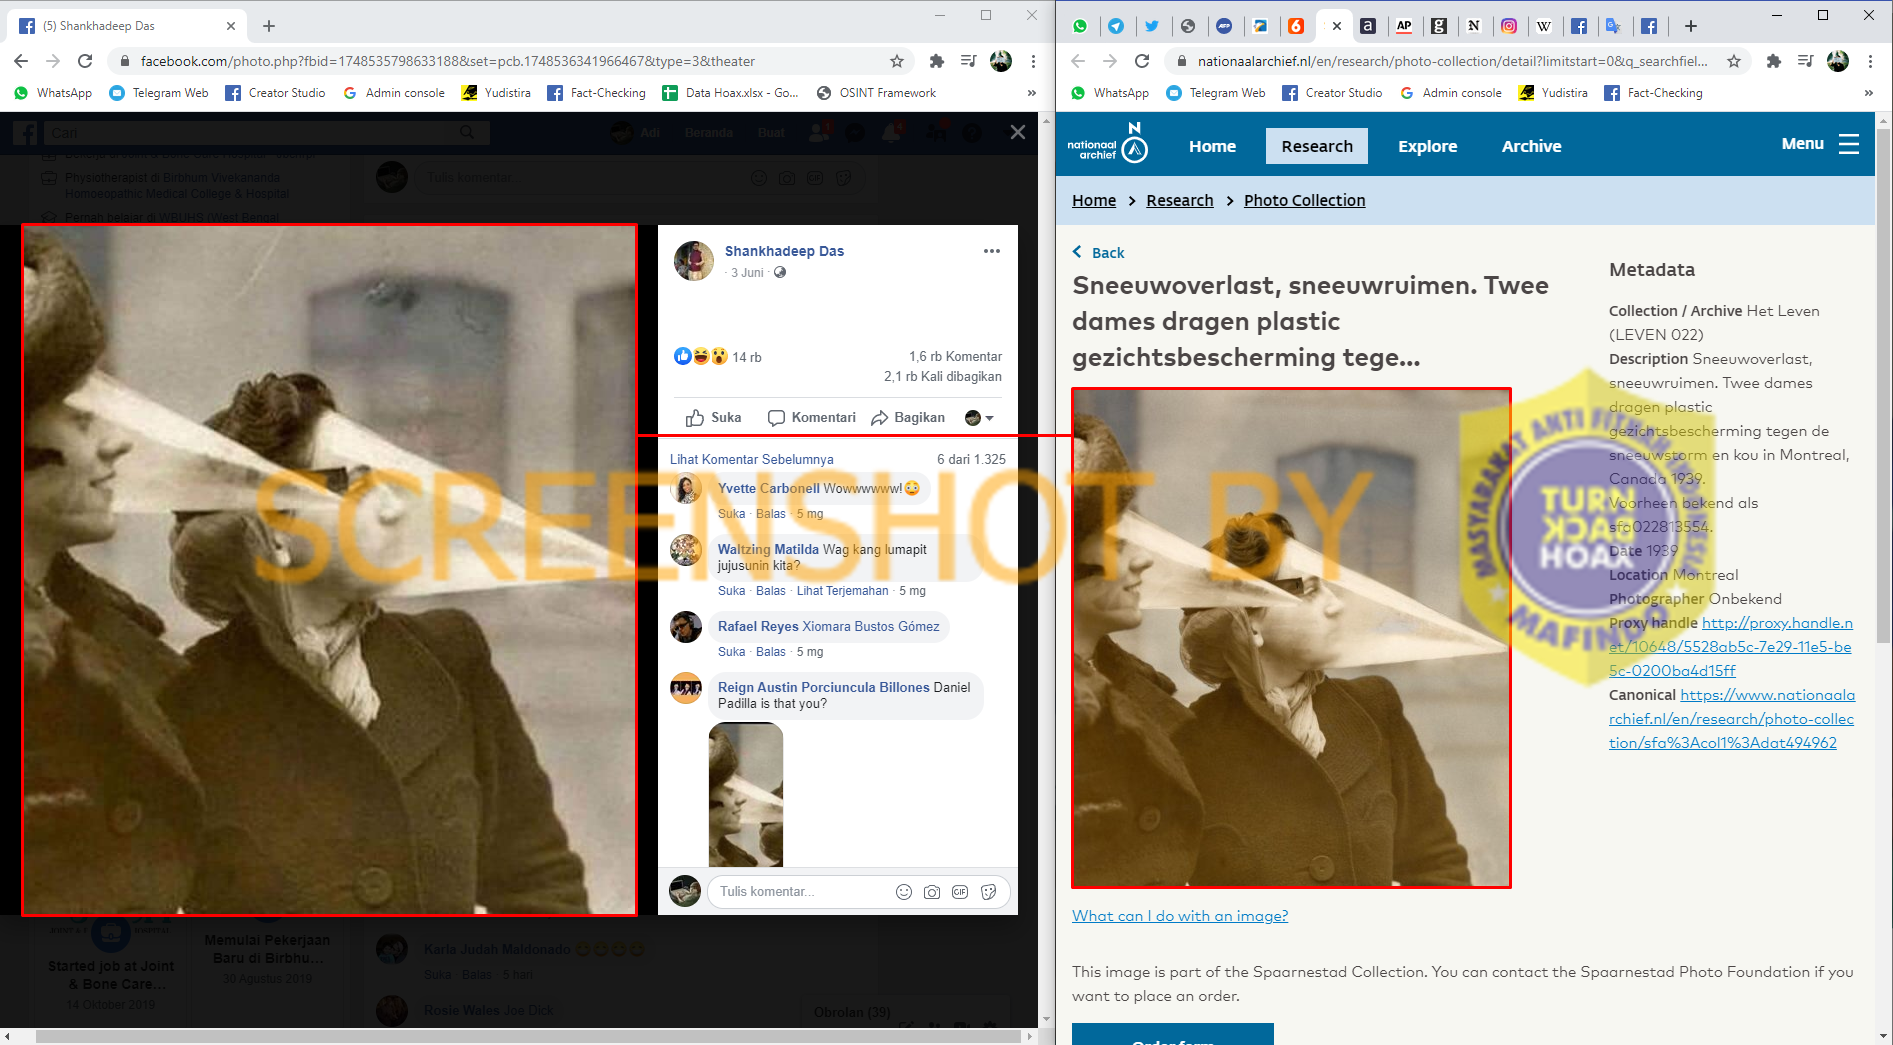Open a new tab in the left browser
1893x1045 pixels.
click(x=269, y=26)
